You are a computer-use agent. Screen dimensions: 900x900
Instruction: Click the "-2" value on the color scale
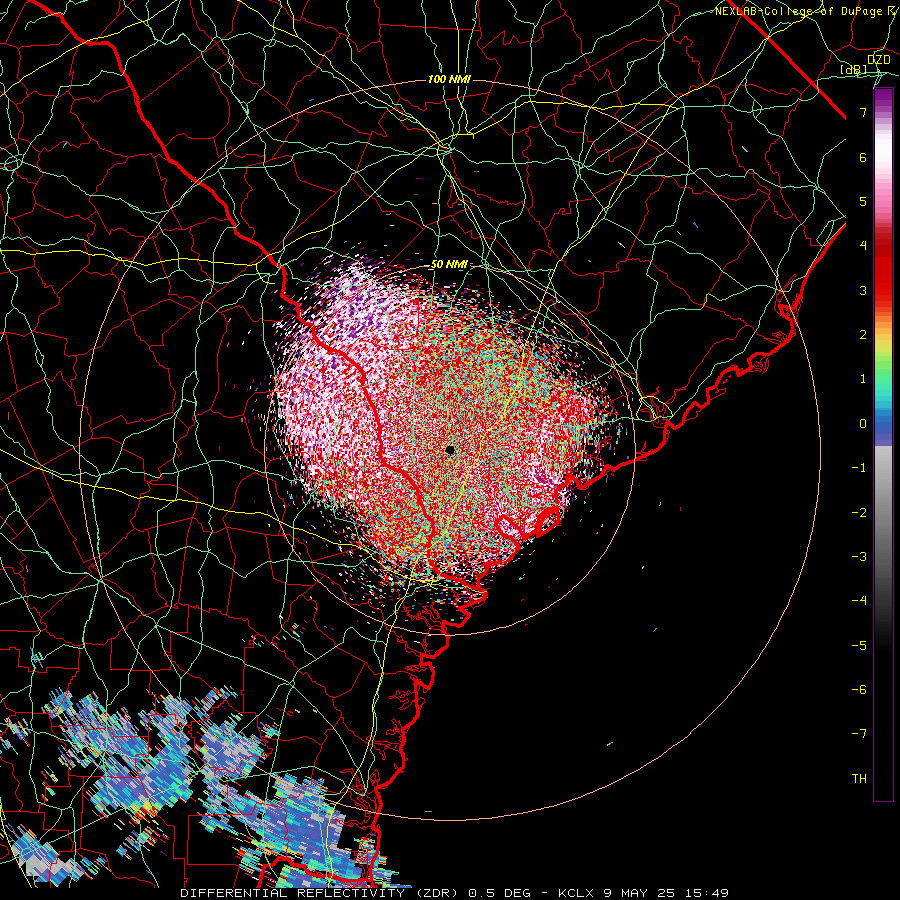click(x=859, y=513)
